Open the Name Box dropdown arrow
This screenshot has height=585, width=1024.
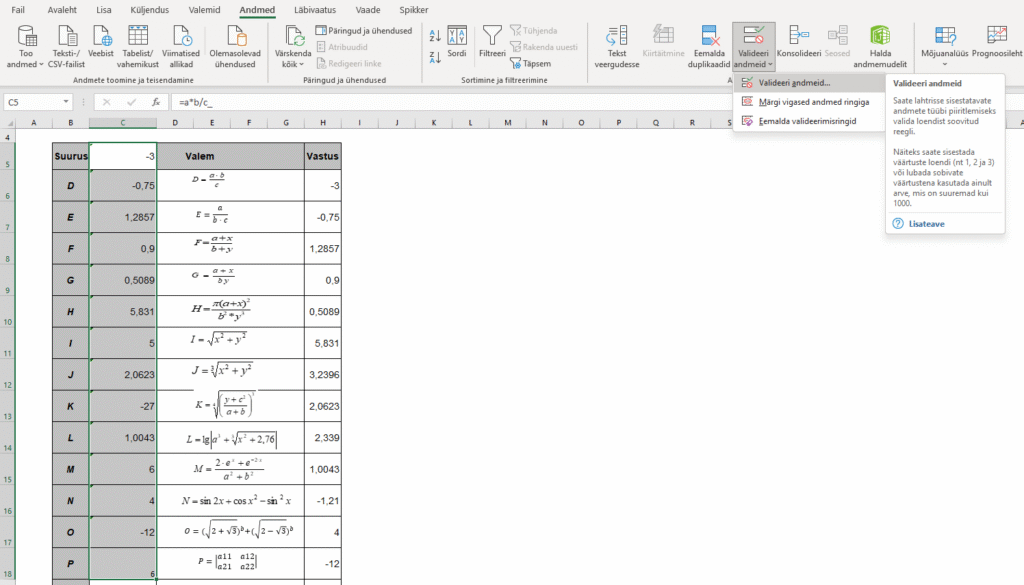67,102
